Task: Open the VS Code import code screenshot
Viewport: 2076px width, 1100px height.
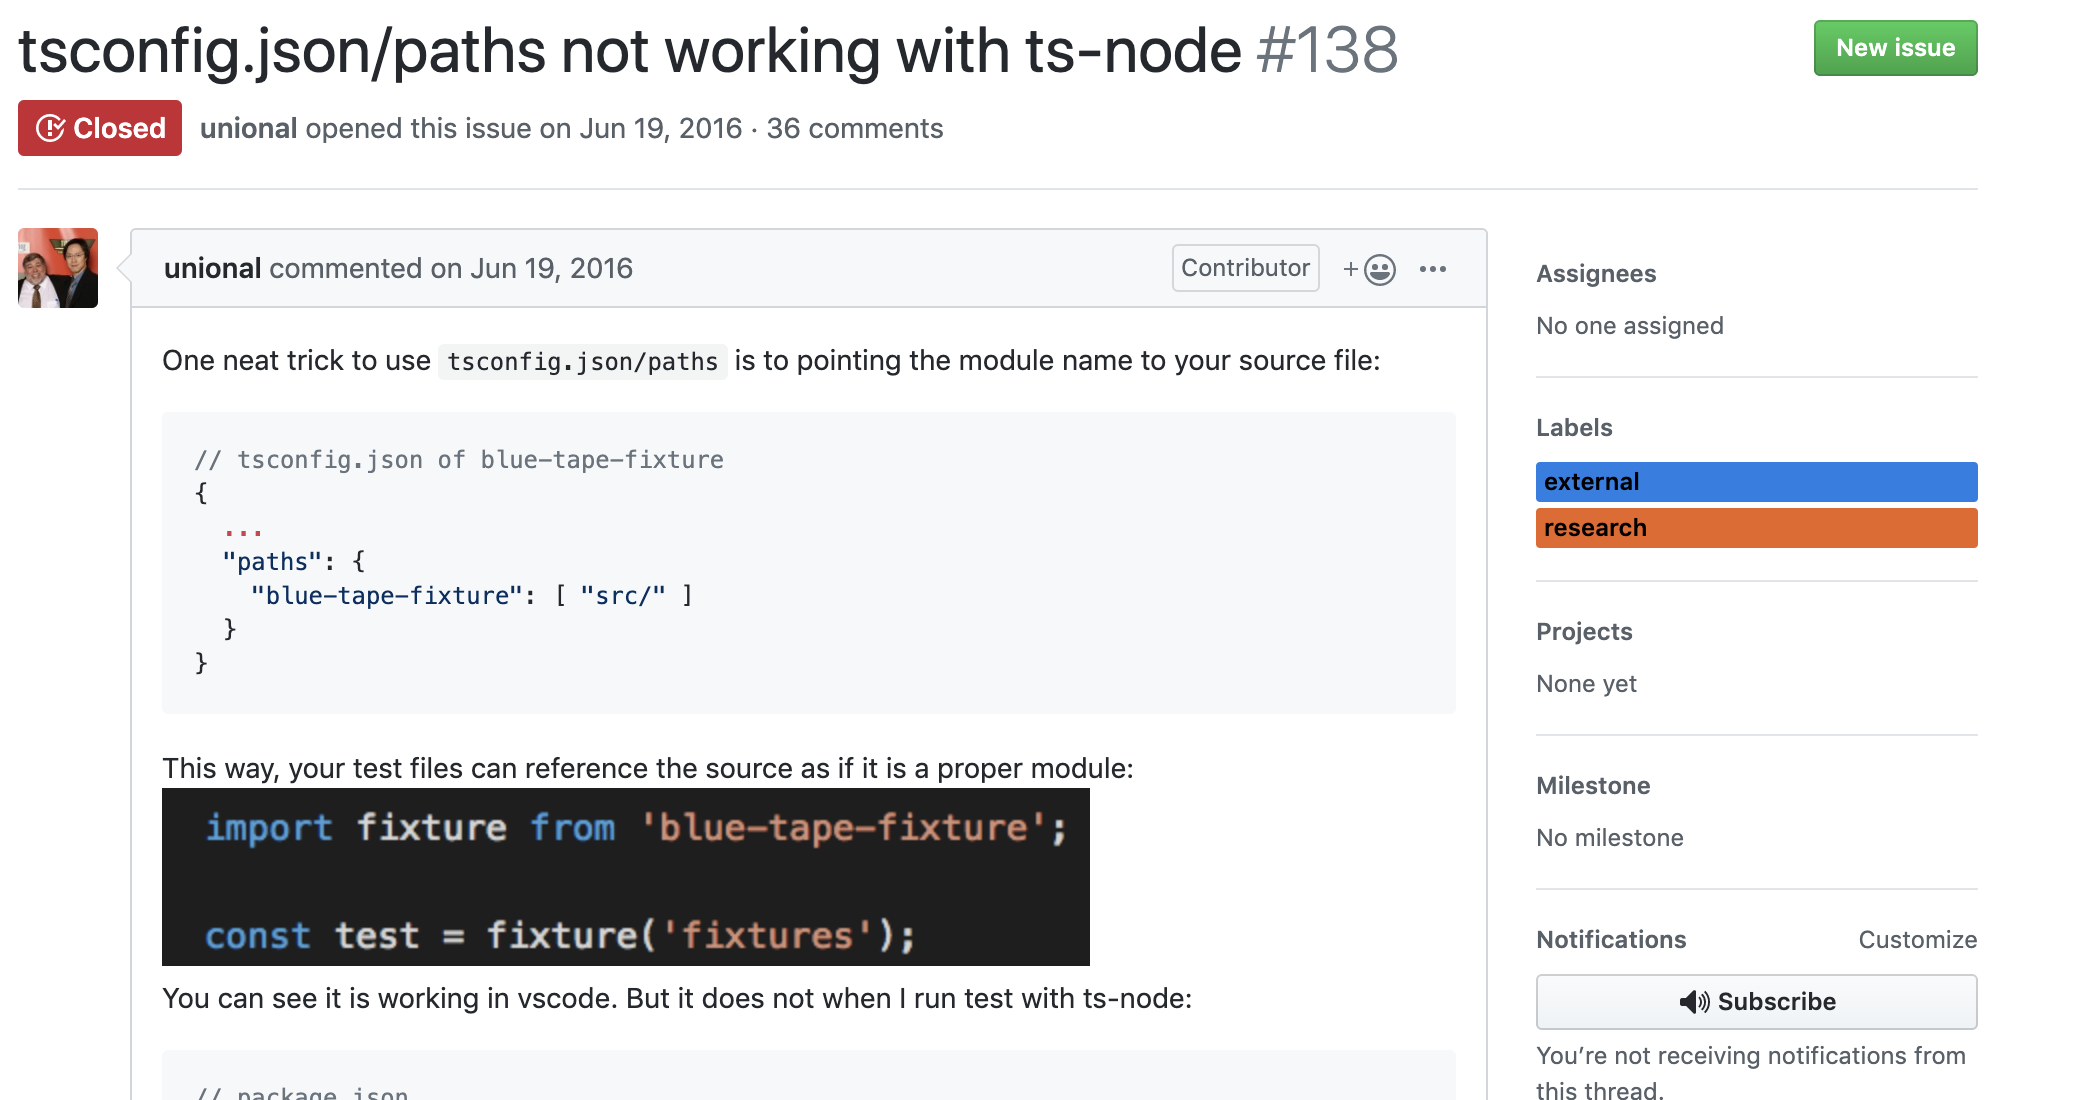Action: pyautogui.click(x=625, y=877)
